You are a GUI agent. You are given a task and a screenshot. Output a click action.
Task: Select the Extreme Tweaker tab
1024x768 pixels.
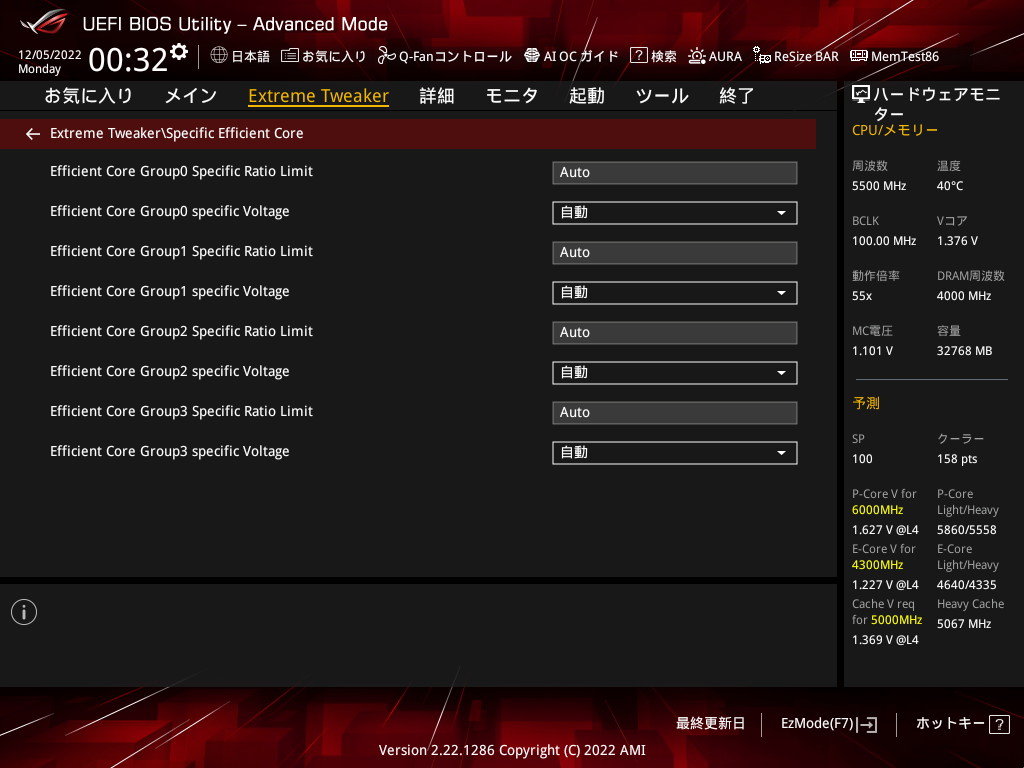(x=319, y=96)
